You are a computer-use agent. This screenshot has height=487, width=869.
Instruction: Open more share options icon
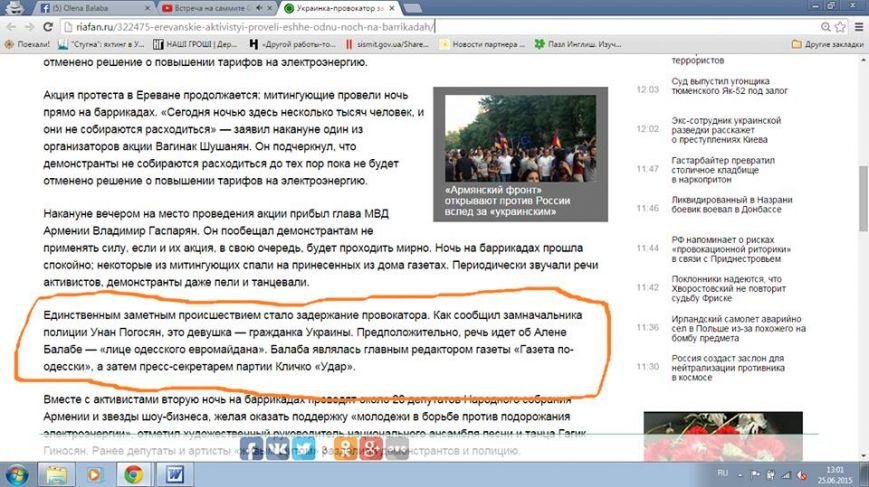click(x=397, y=448)
